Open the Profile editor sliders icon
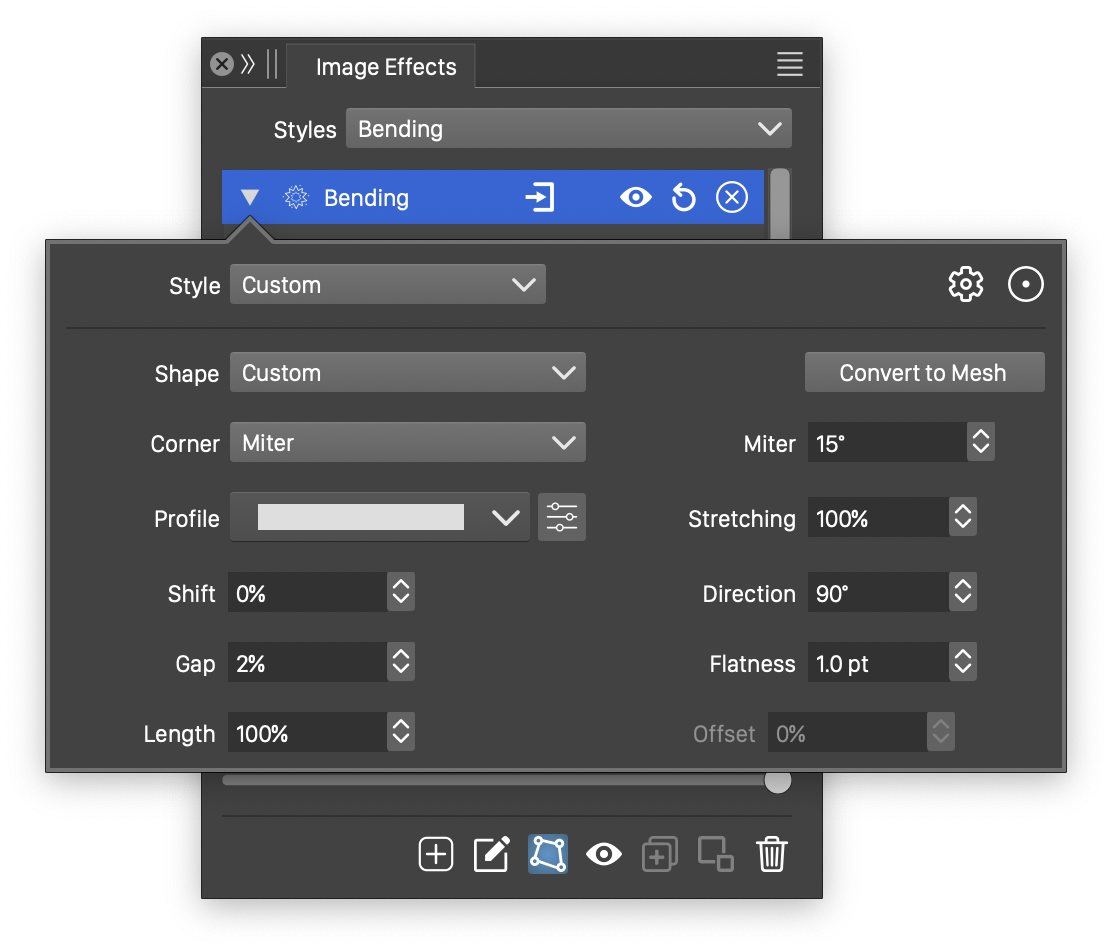 coord(562,518)
